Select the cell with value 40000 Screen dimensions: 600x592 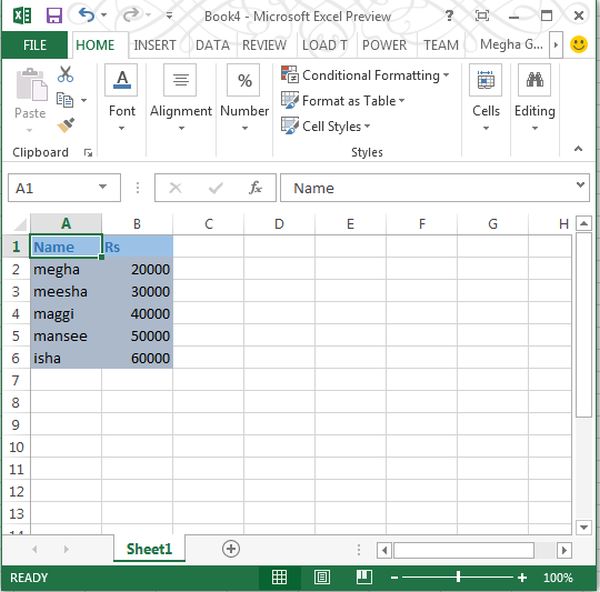click(x=137, y=313)
